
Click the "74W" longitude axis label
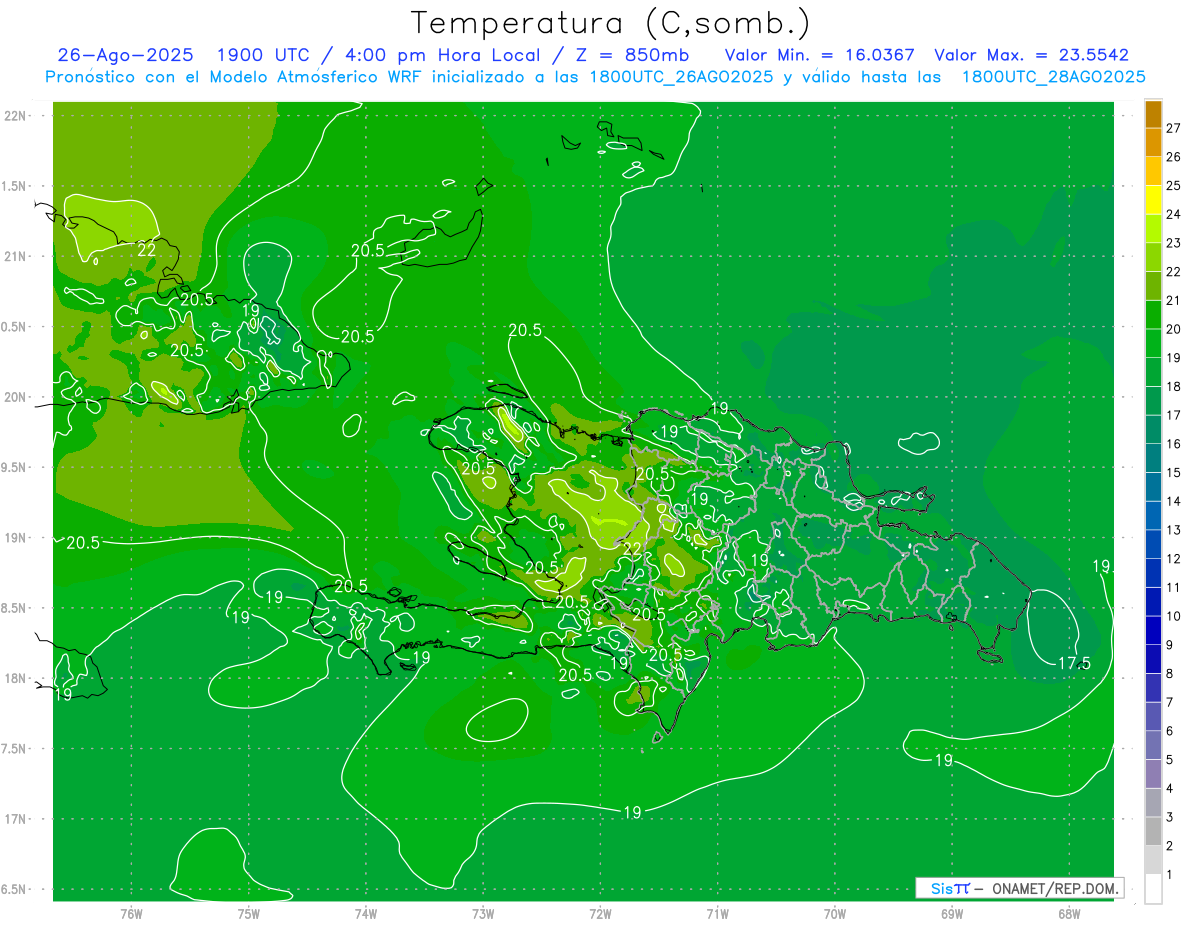(365, 914)
